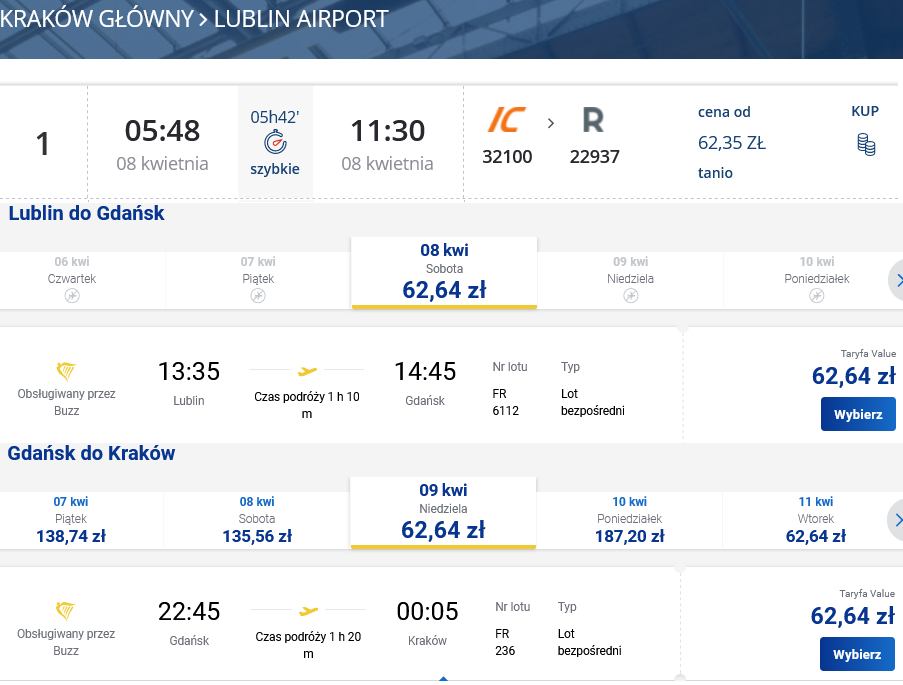Show next dates for Gdańsk do Kraków
Screen dimensions: 903x685
pos(896,520)
